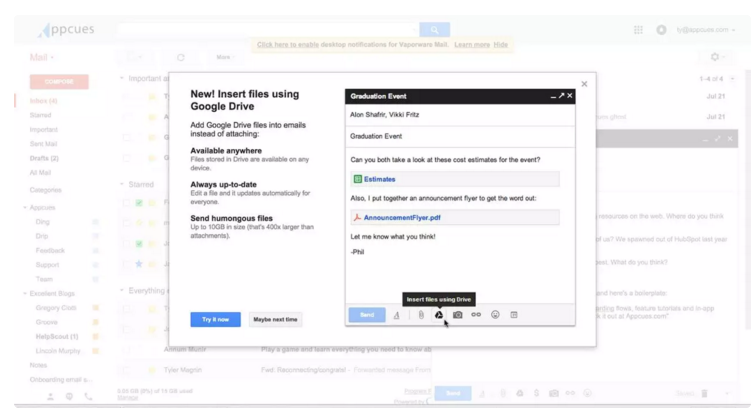The width and height of the screenshot is (752, 419).
Task: Collapse the Excellent Blogs label group
Action: (x=26, y=293)
